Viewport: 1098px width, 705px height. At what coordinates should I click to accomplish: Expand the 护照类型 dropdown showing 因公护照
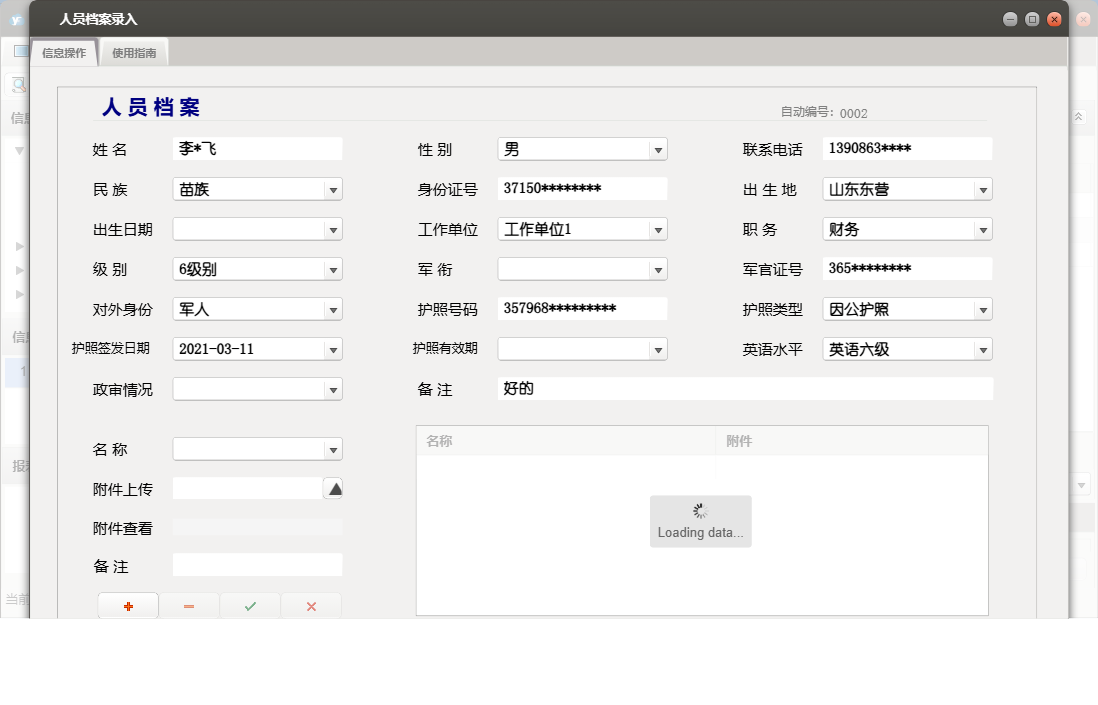[983, 310]
